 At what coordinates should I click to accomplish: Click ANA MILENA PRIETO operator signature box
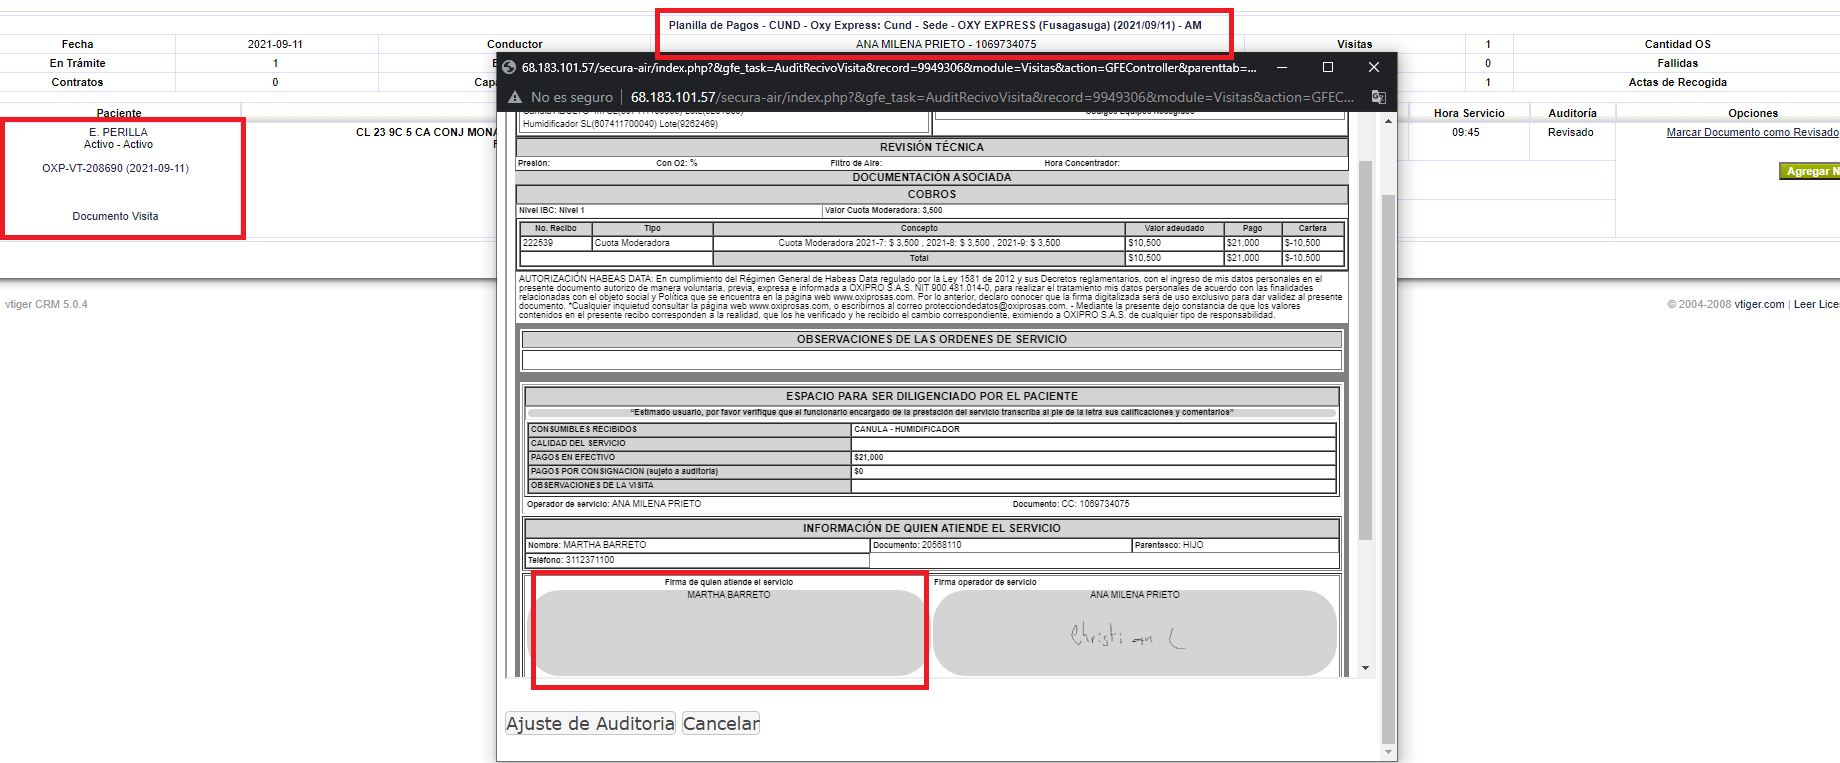click(x=1135, y=632)
